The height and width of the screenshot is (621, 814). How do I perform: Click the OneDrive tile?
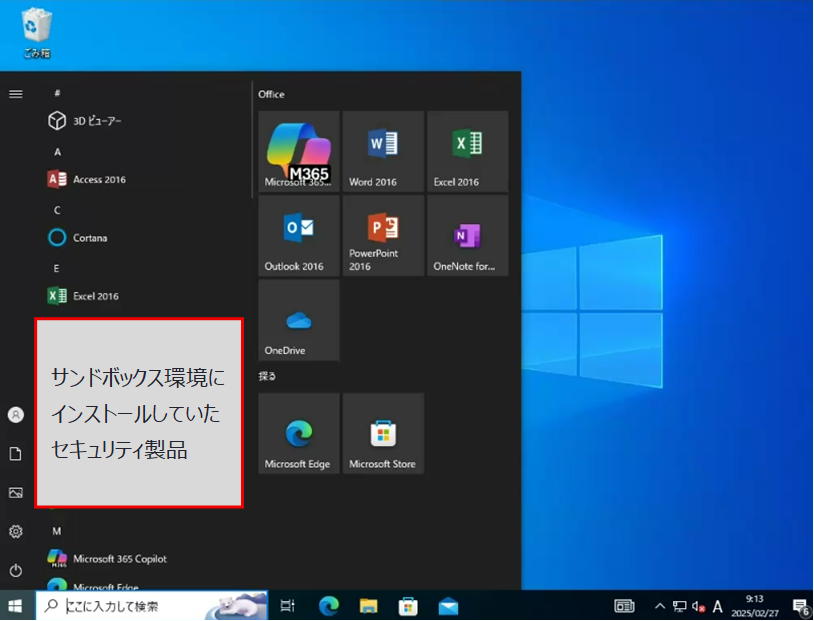pos(298,319)
